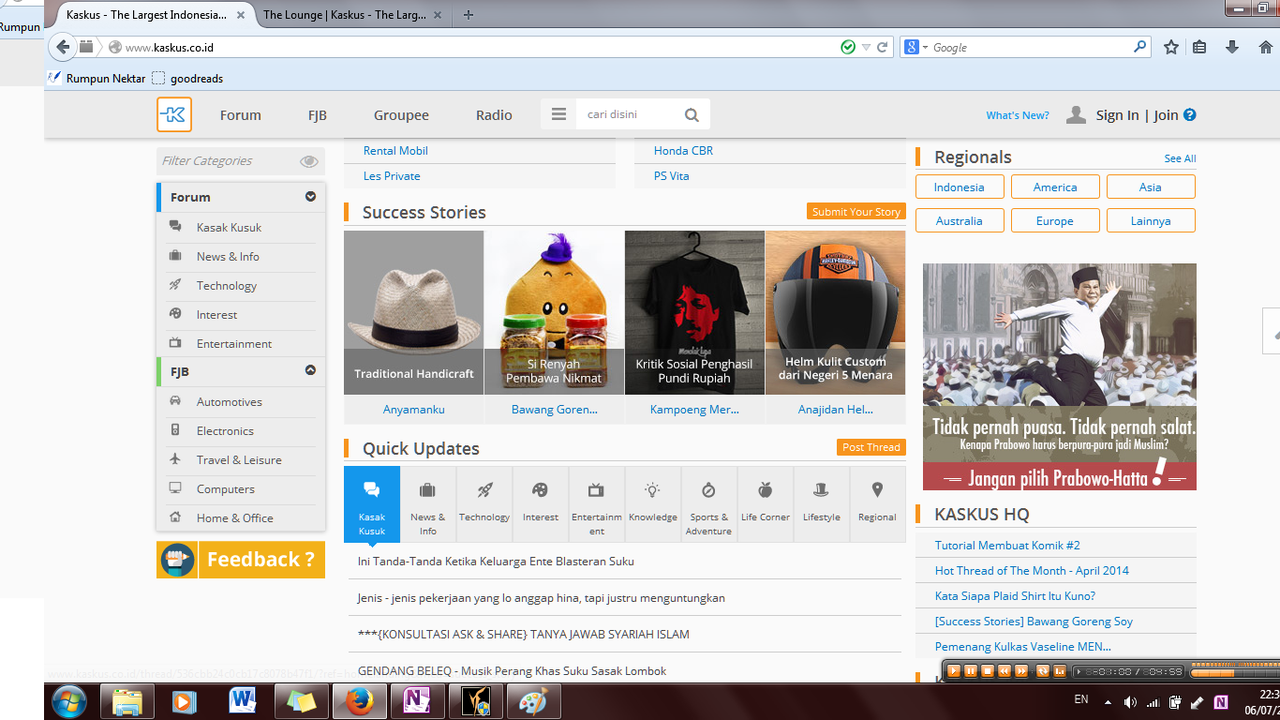Image resolution: width=1280 pixels, height=720 pixels.
Task: Reload the page with refresh icon
Action: click(882, 47)
